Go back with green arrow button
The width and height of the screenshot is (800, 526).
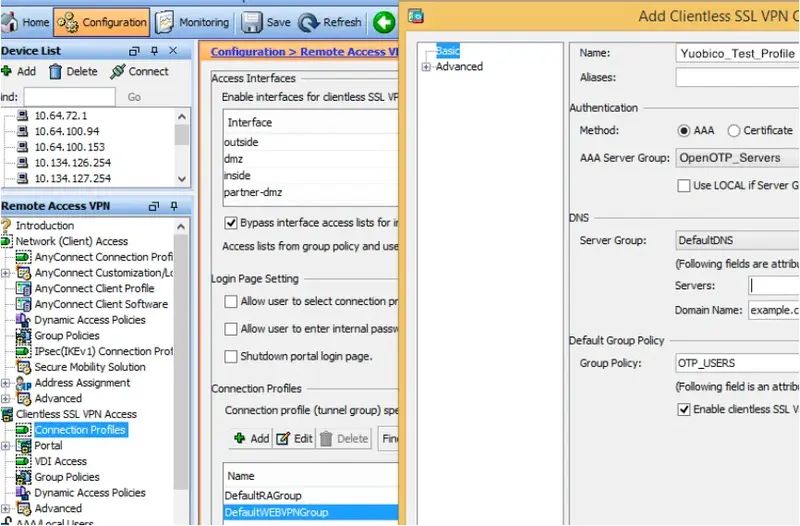[x=384, y=22]
